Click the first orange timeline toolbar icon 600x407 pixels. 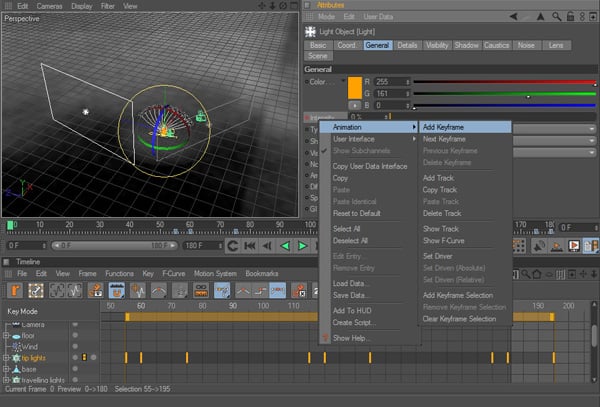coord(15,290)
